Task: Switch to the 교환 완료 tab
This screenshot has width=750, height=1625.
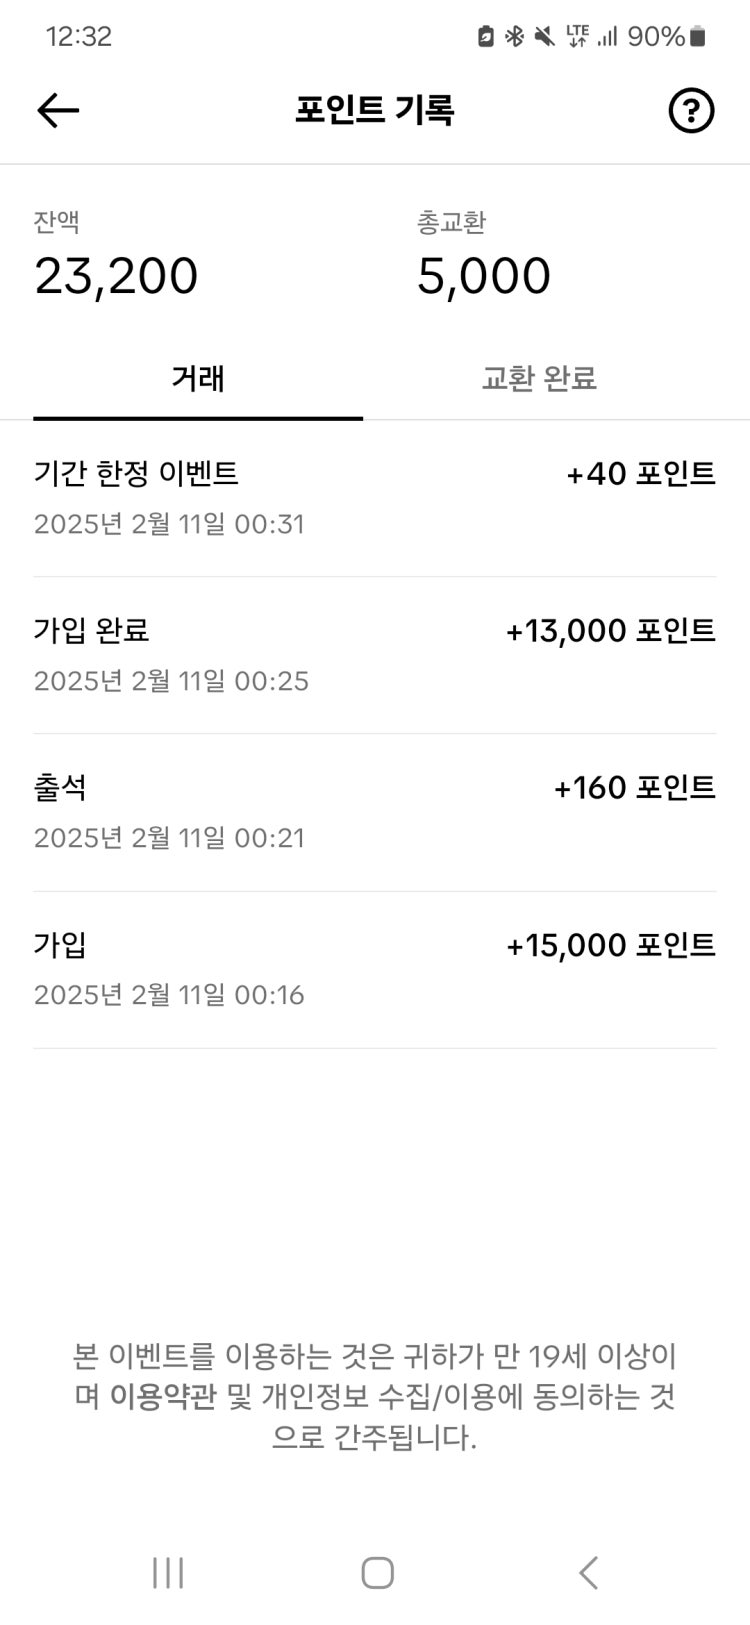Action: point(539,379)
